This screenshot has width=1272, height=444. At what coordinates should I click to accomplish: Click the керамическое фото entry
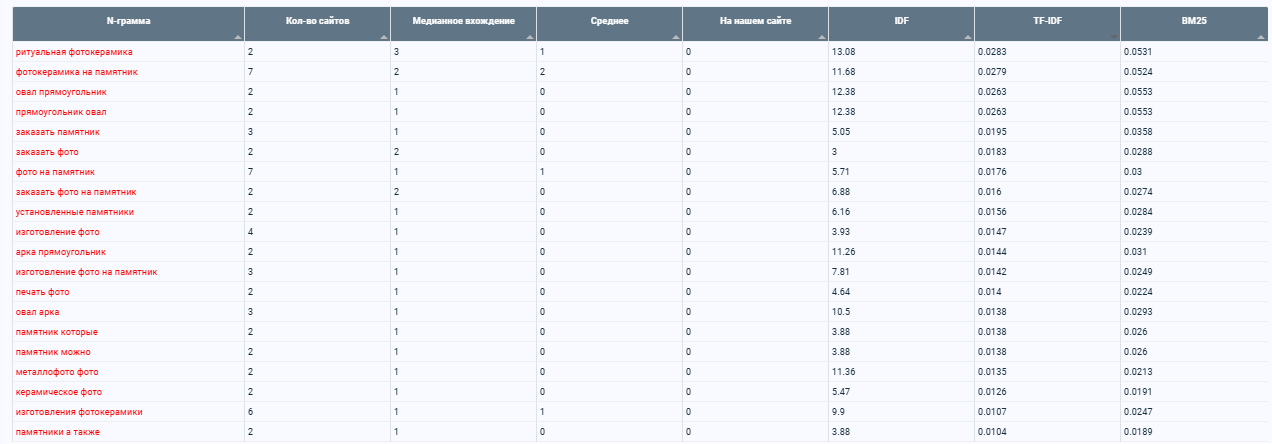pyautogui.click(x=58, y=391)
